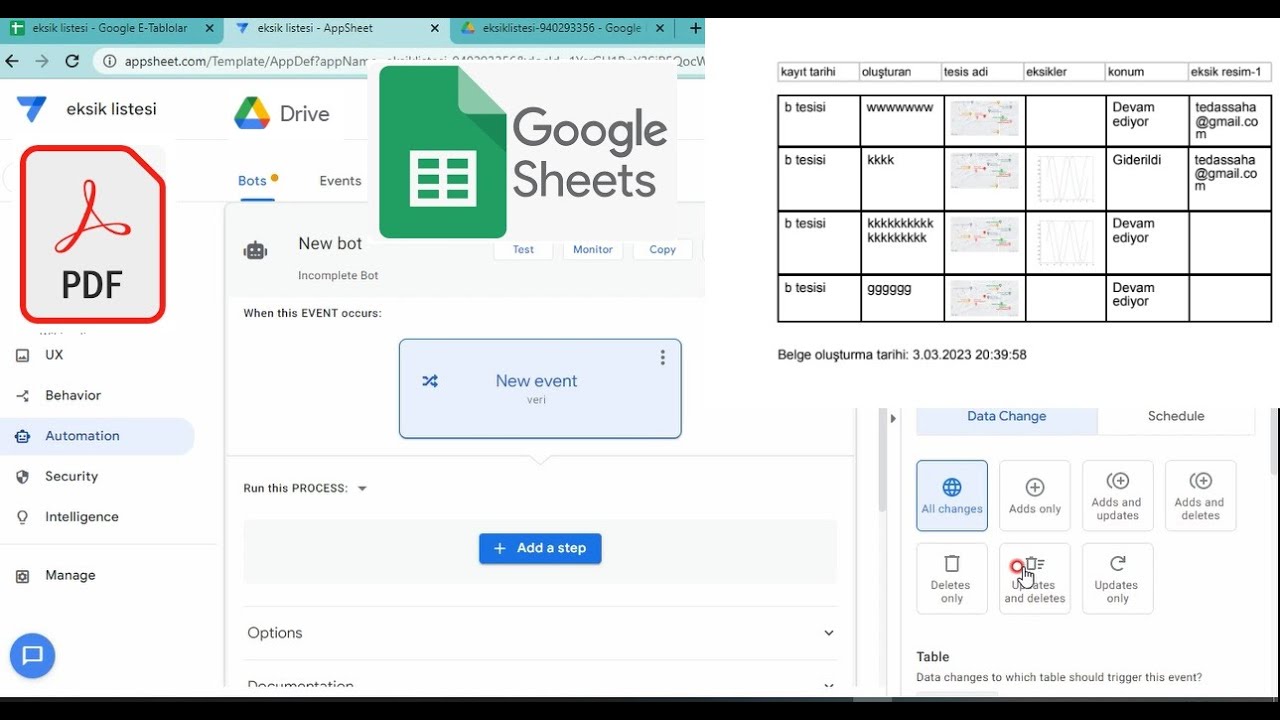Image resolution: width=1280 pixels, height=720 pixels.
Task: Click the New bot title text
Action: tap(330, 244)
